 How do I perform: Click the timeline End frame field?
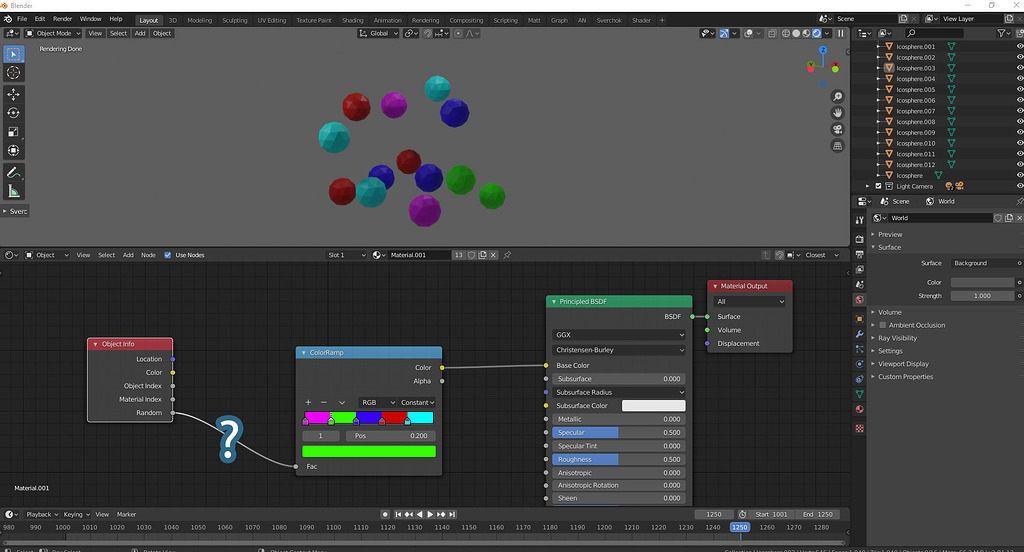coord(817,514)
